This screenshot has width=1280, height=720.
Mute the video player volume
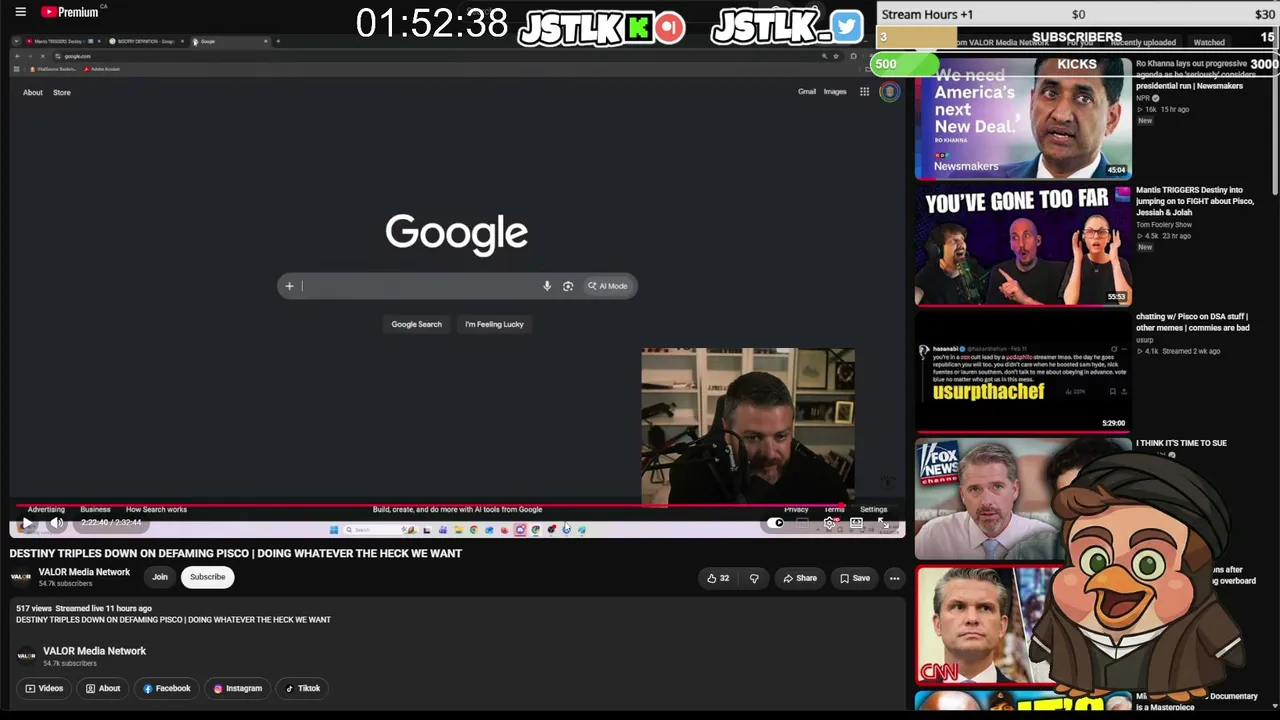[x=57, y=523]
